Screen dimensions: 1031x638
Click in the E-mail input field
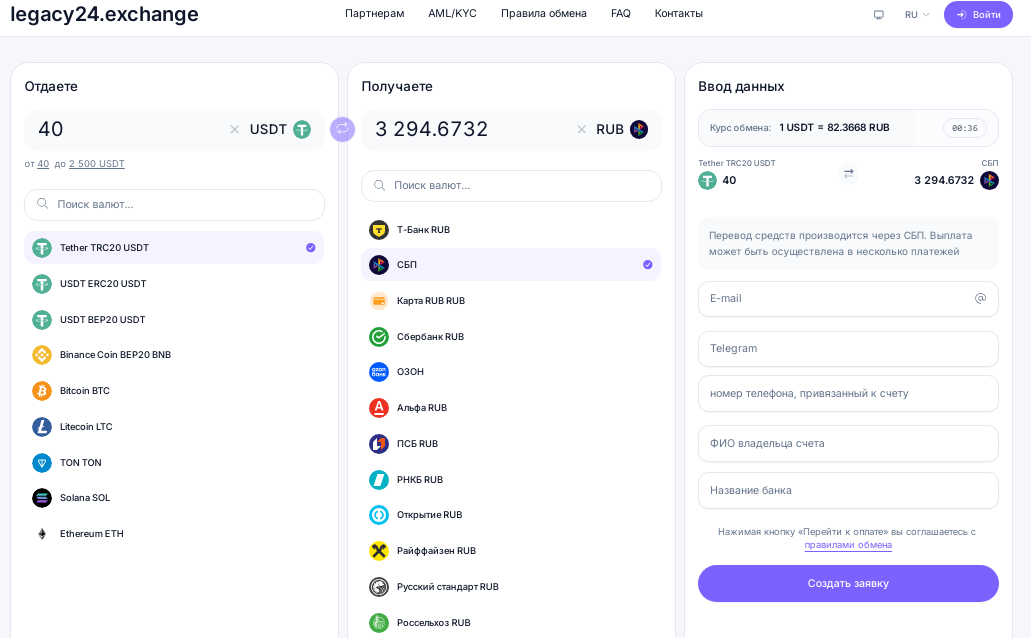click(848, 299)
